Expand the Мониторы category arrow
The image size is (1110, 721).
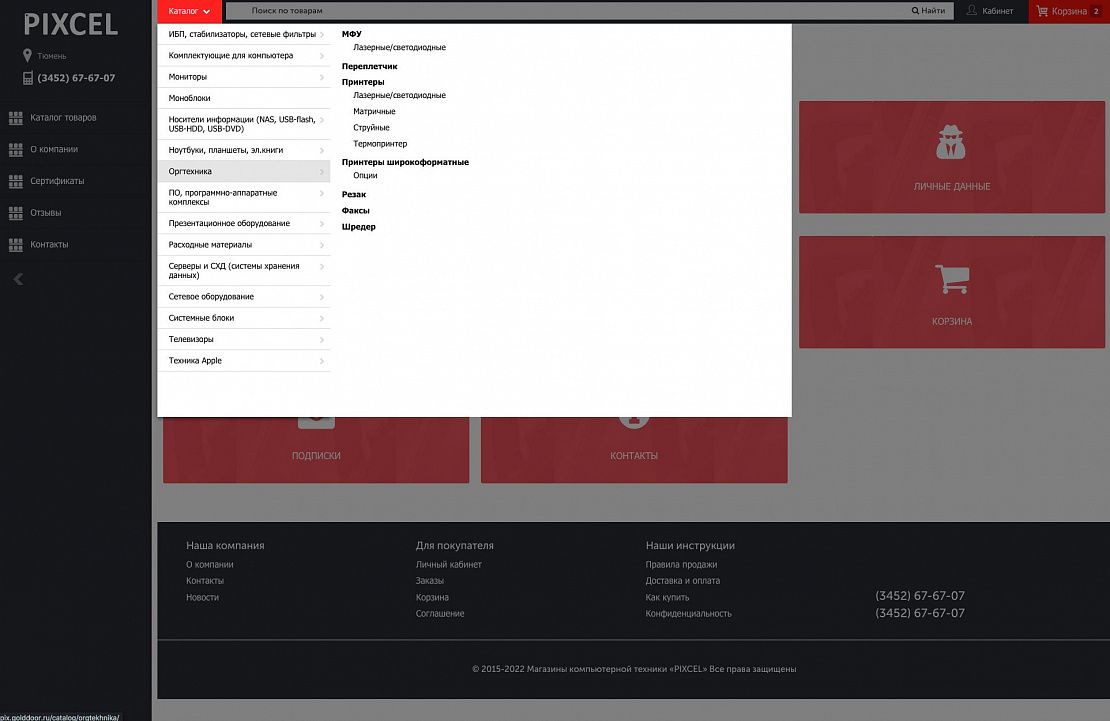point(322,77)
